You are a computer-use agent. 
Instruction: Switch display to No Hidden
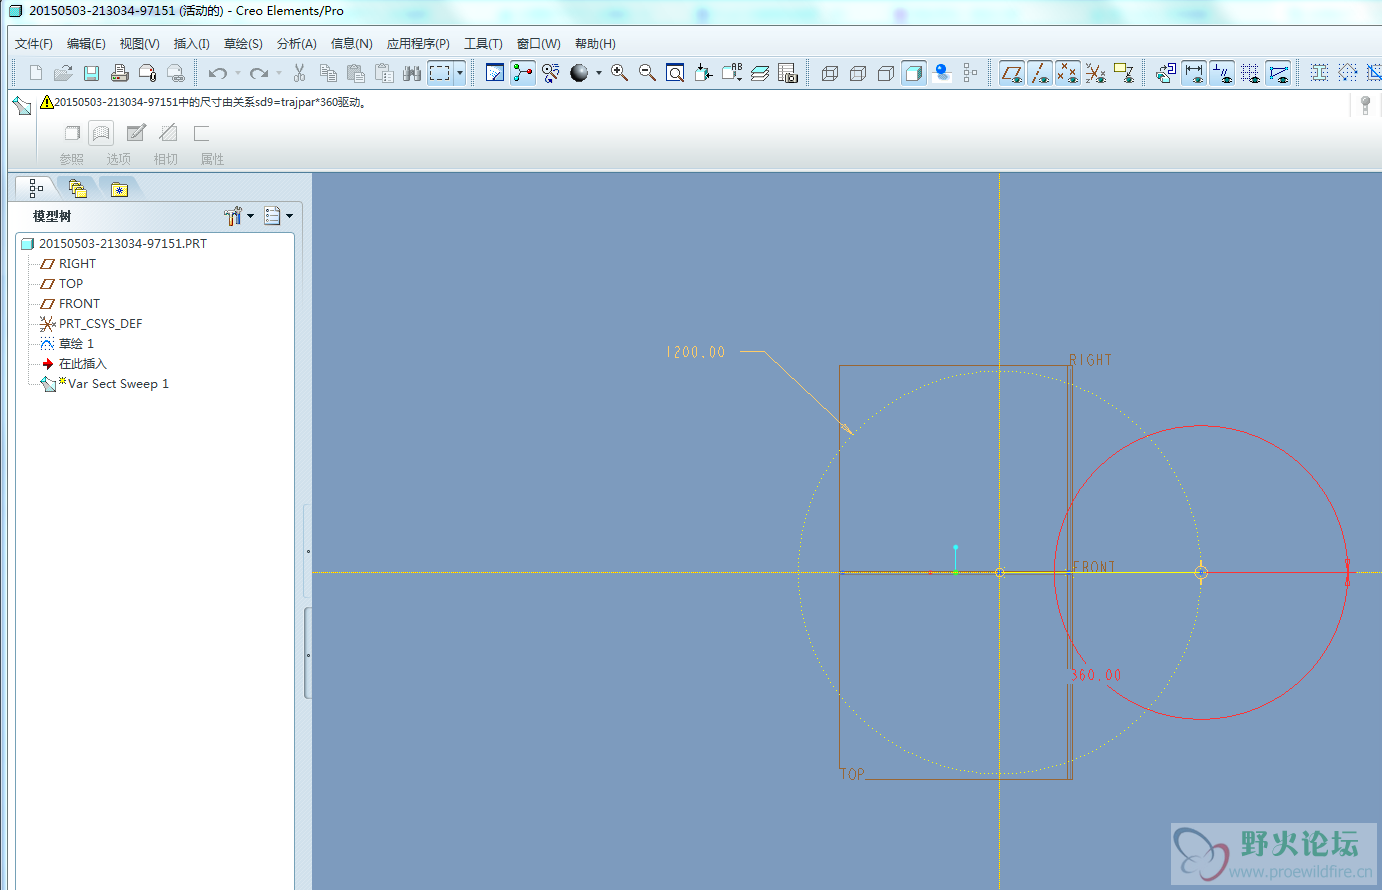point(885,73)
